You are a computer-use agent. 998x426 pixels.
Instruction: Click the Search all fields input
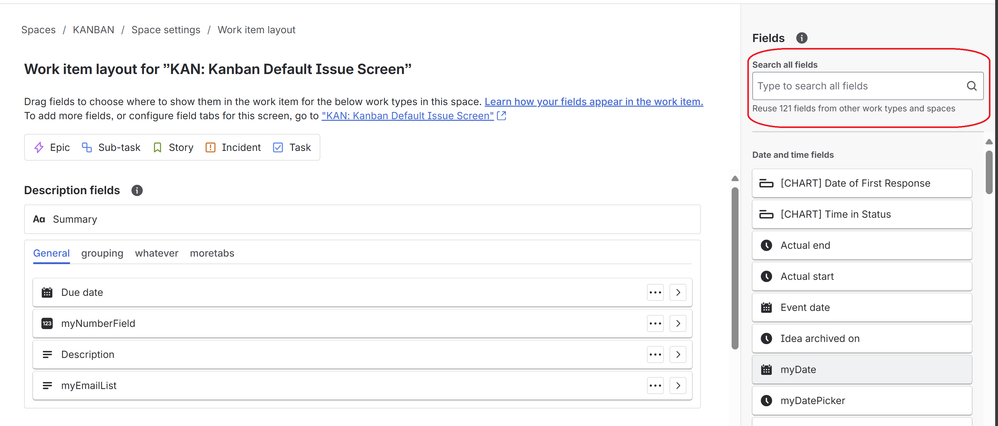point(858,86)
